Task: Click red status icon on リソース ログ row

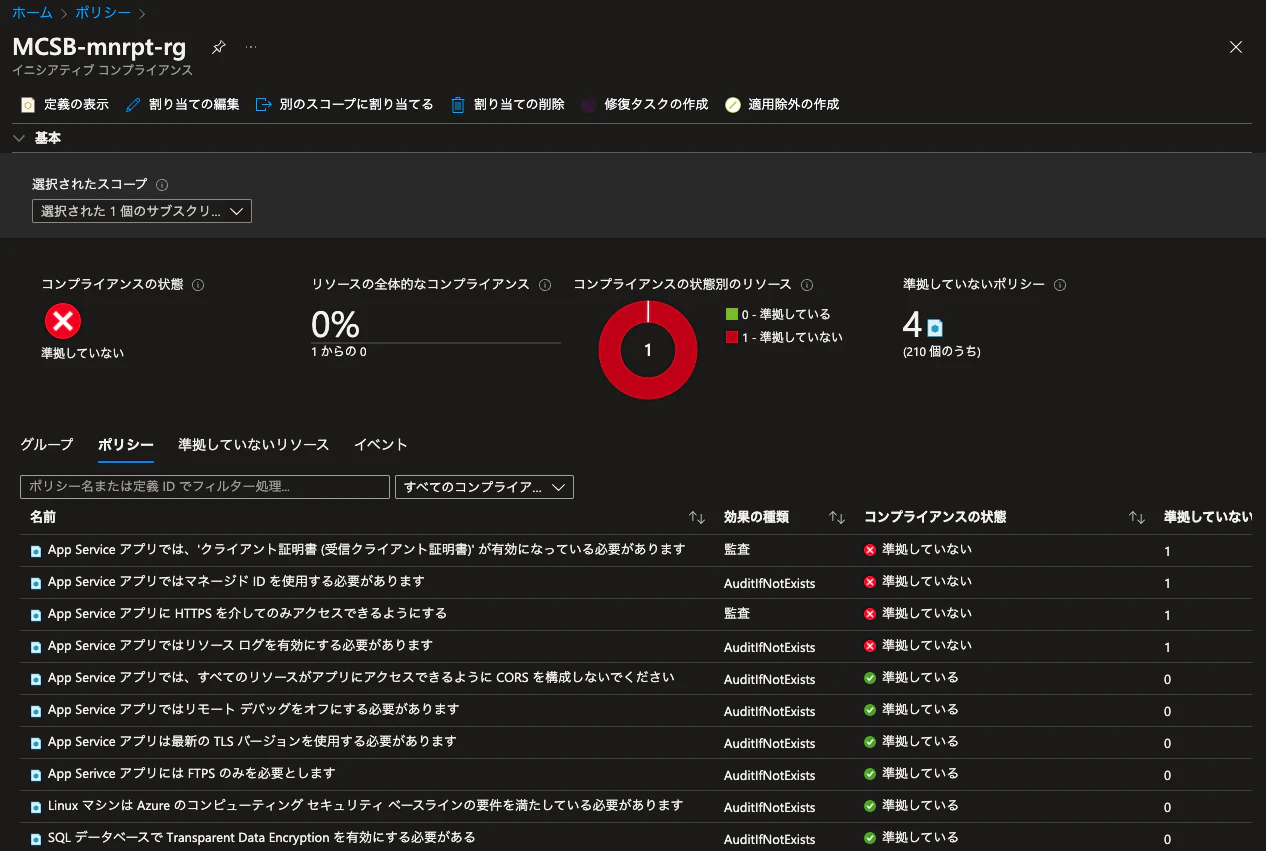Action: [x=870, y=646]
